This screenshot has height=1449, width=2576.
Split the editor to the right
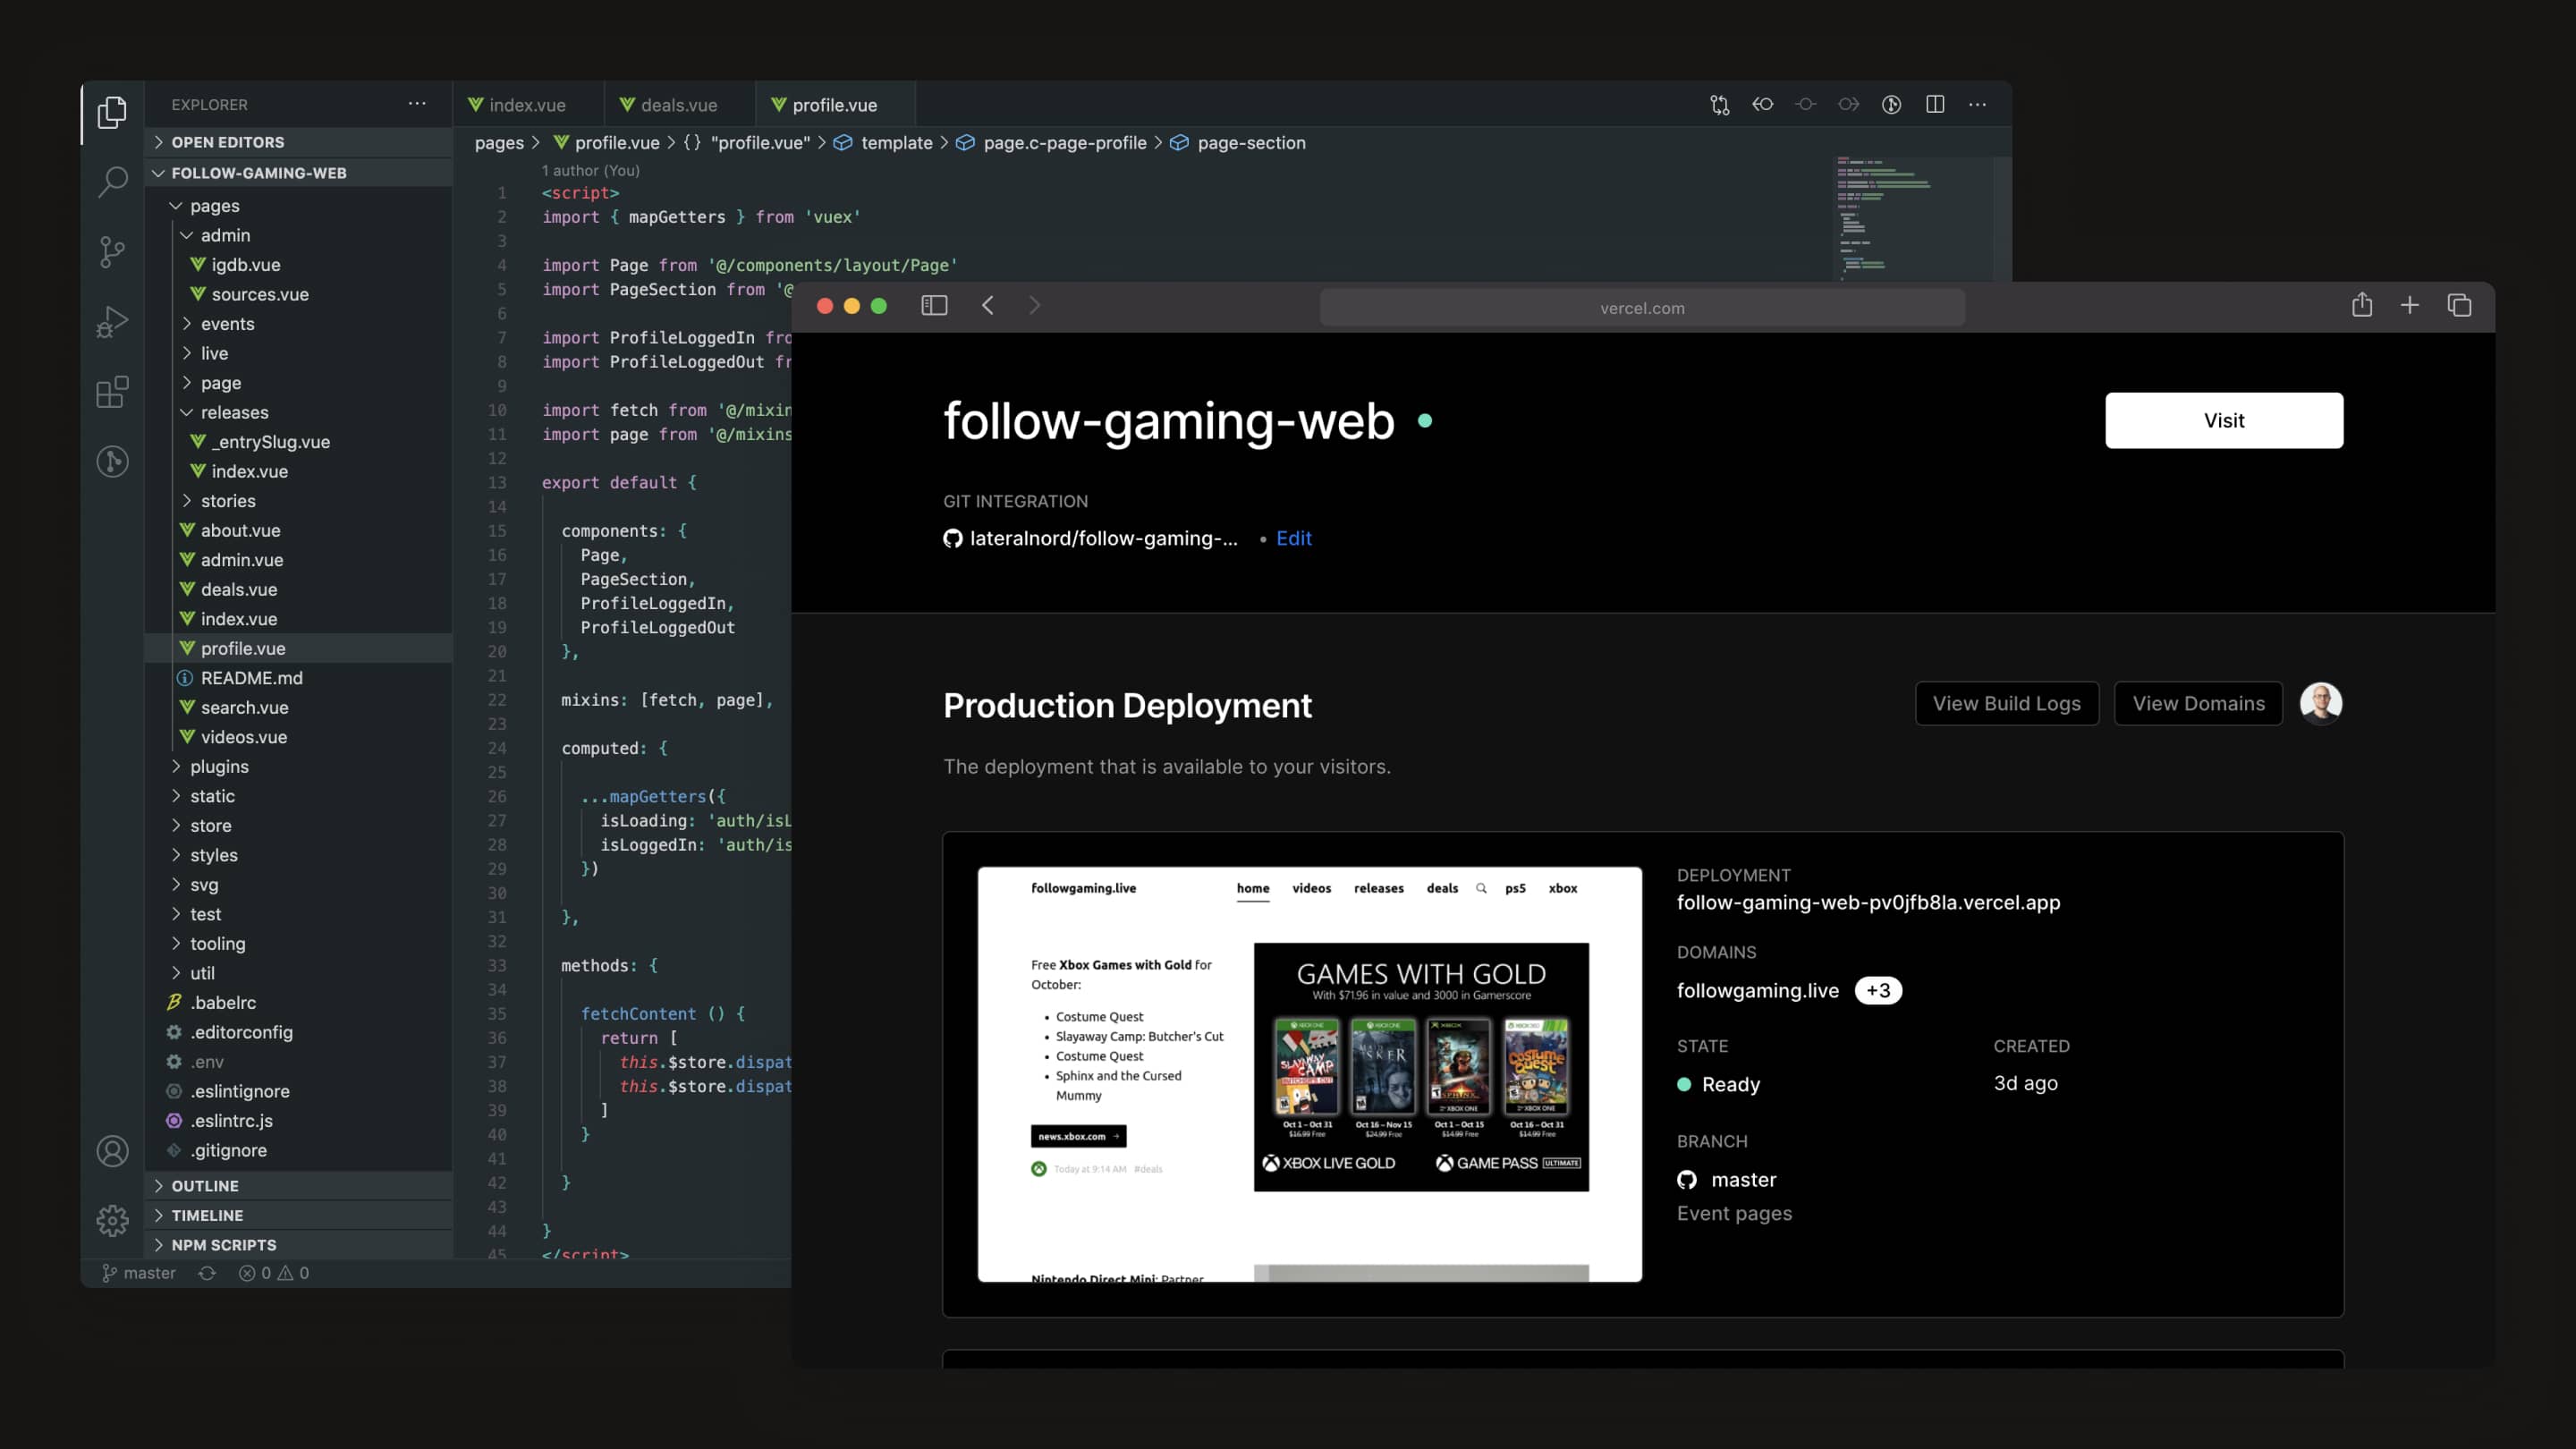(x=1935, y=104)
